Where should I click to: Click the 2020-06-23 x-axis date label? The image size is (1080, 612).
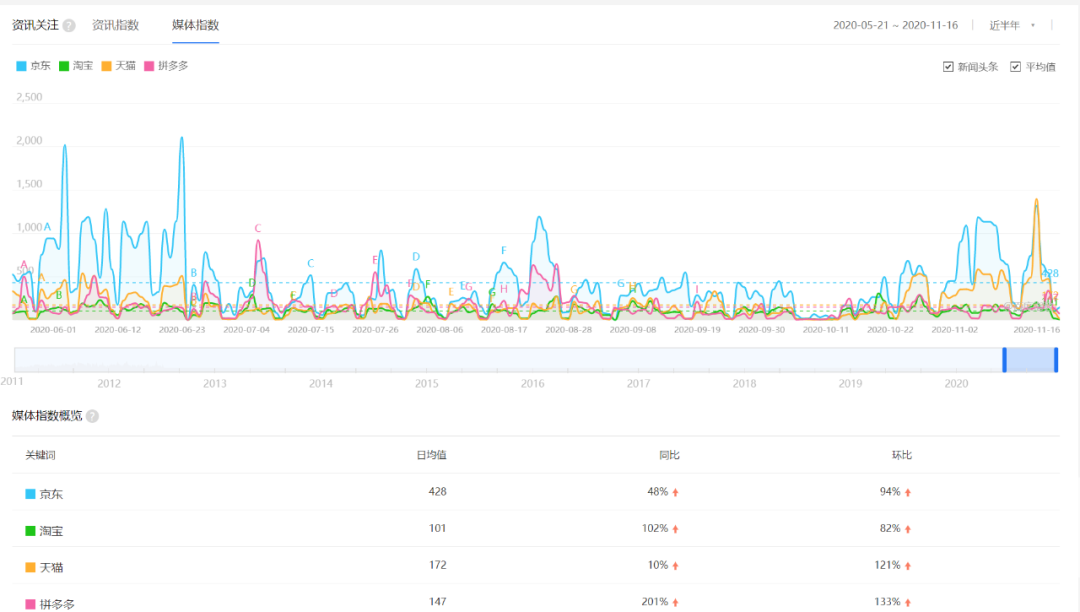[182, 330]
